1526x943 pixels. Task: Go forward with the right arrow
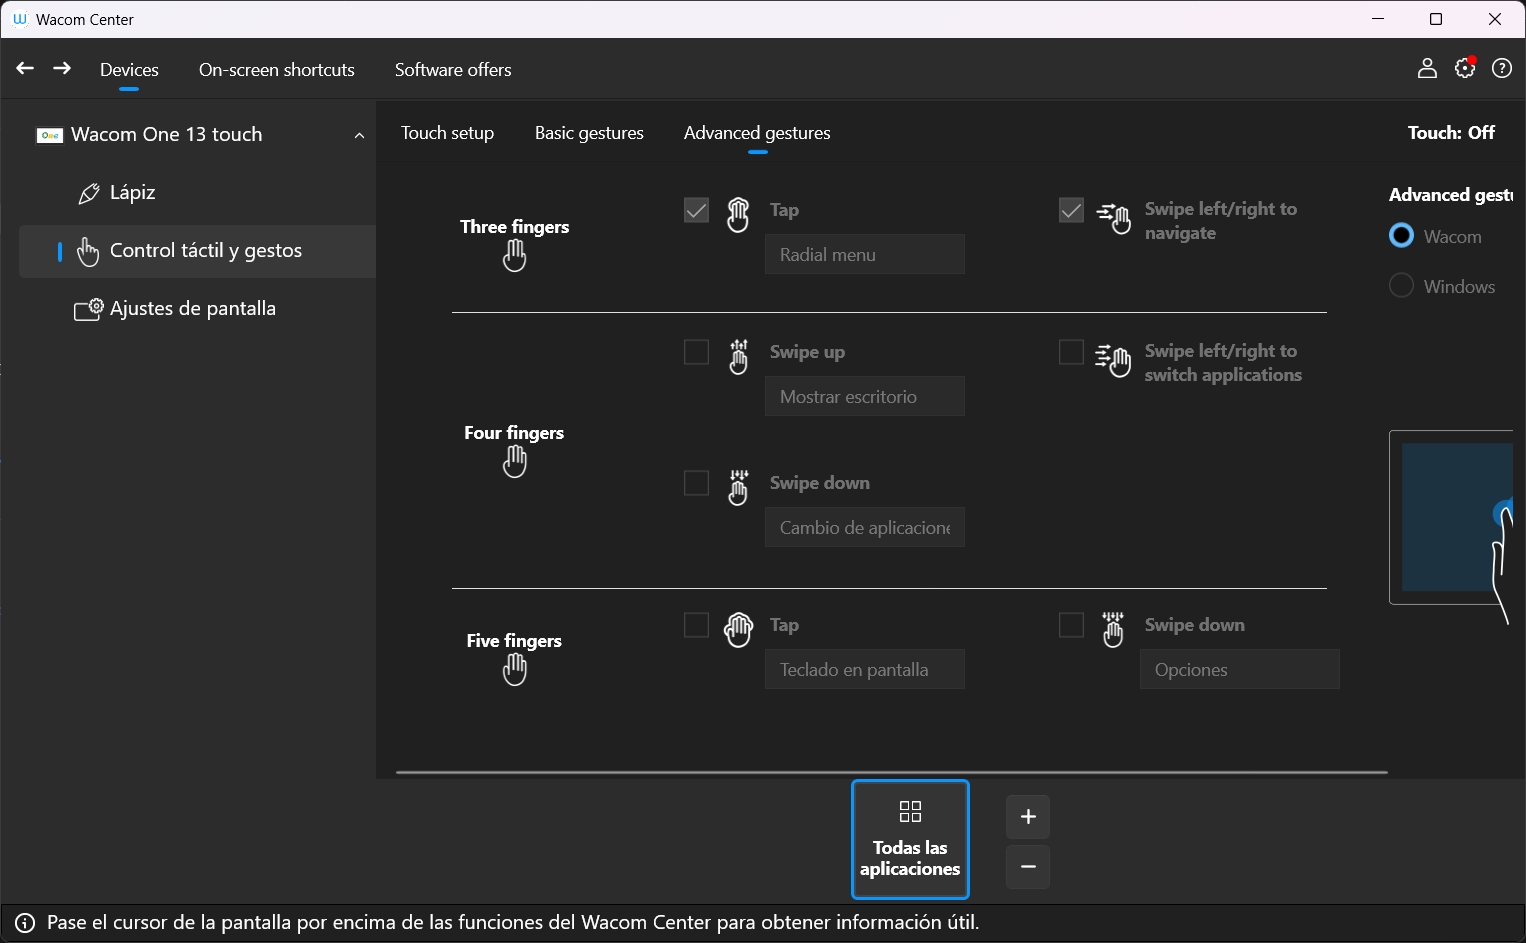(62, 68)
